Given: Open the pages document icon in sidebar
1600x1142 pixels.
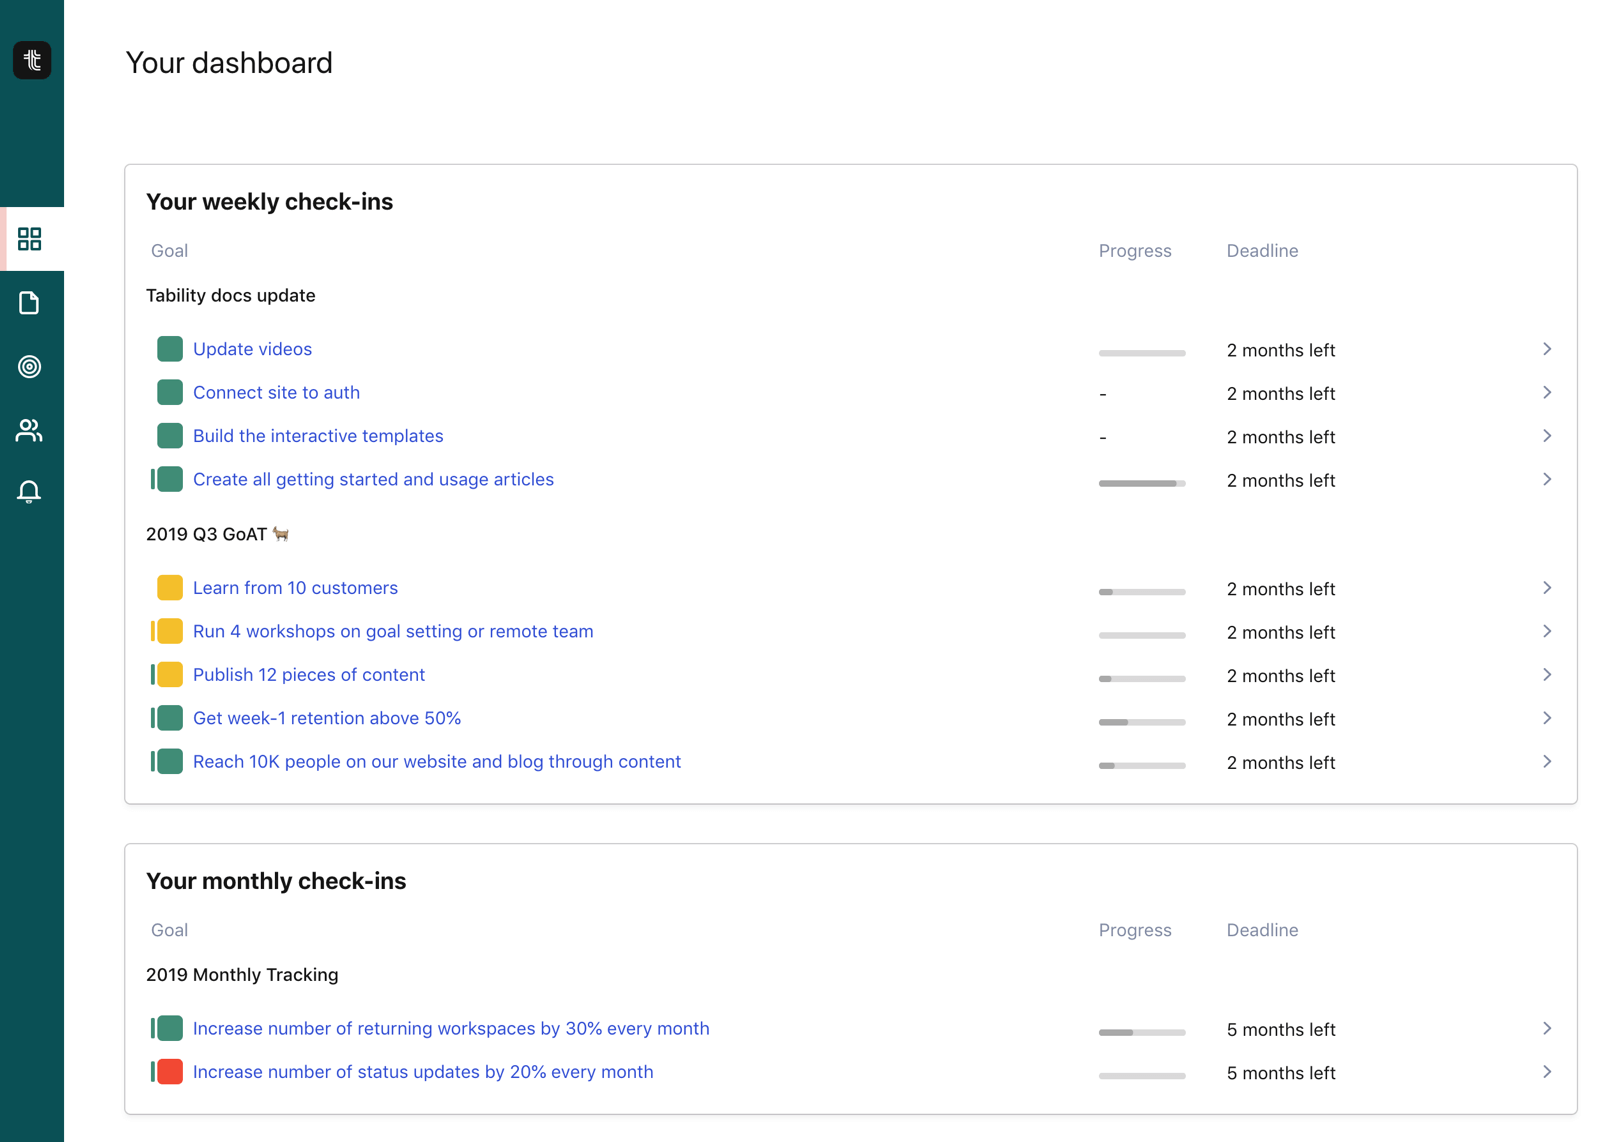Looking at the screenshot, I should coord(30,303).
